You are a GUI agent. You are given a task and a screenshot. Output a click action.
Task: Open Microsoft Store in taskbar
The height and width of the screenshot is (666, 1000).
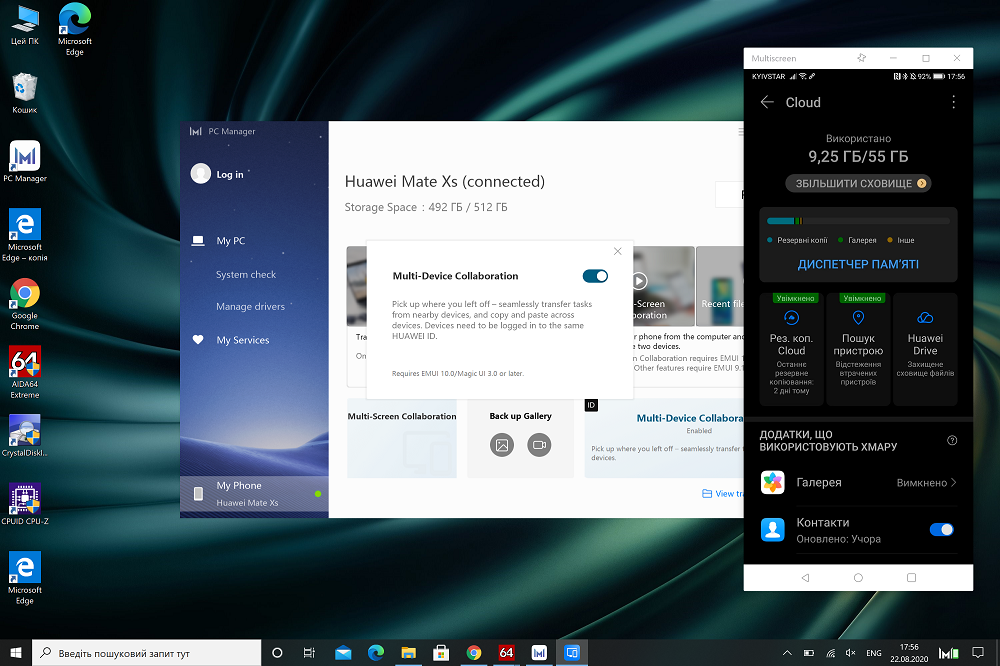[441, 653]
